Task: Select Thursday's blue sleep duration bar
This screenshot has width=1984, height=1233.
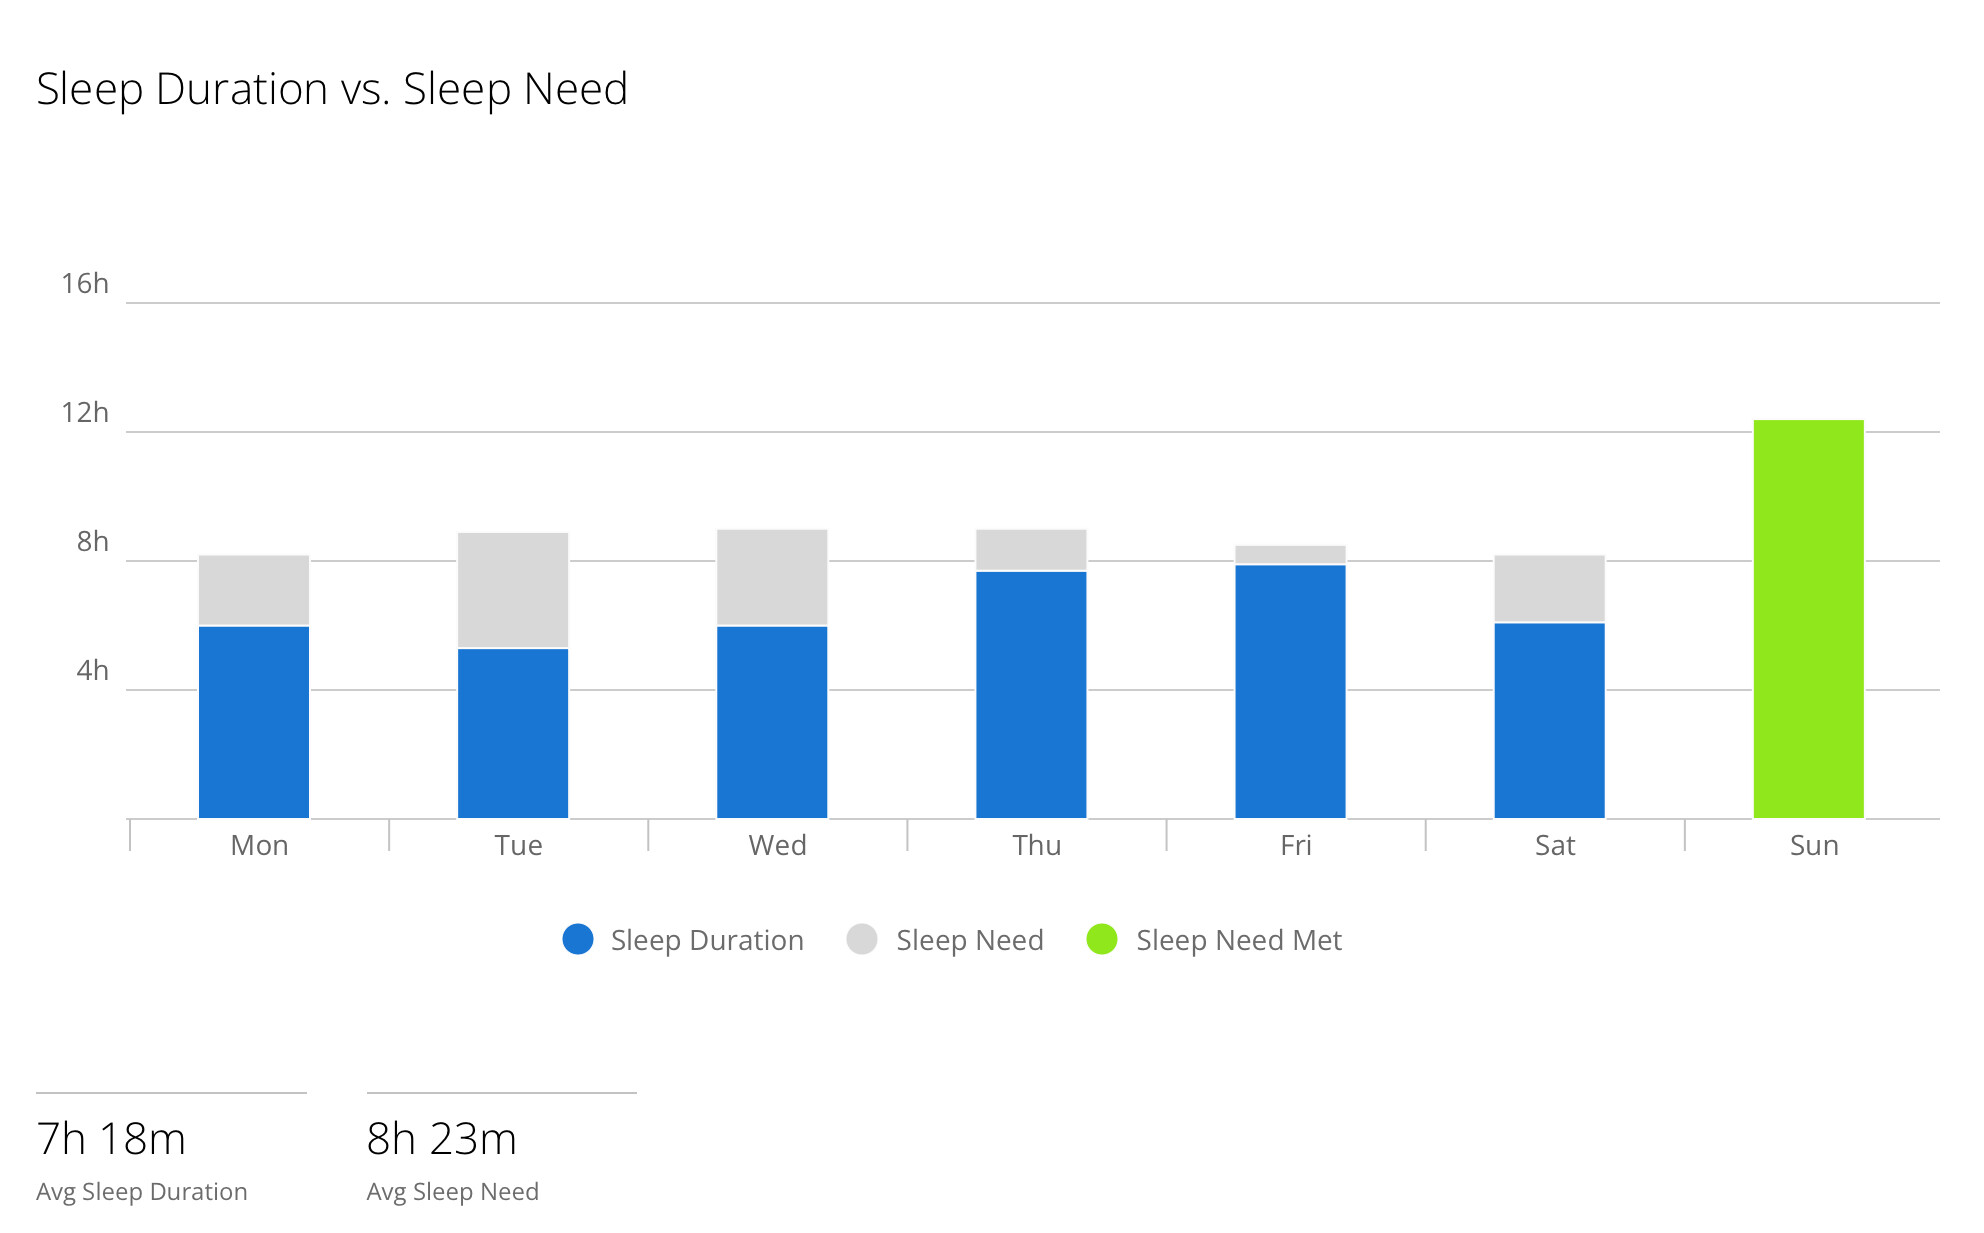Action: (1031, 694)
